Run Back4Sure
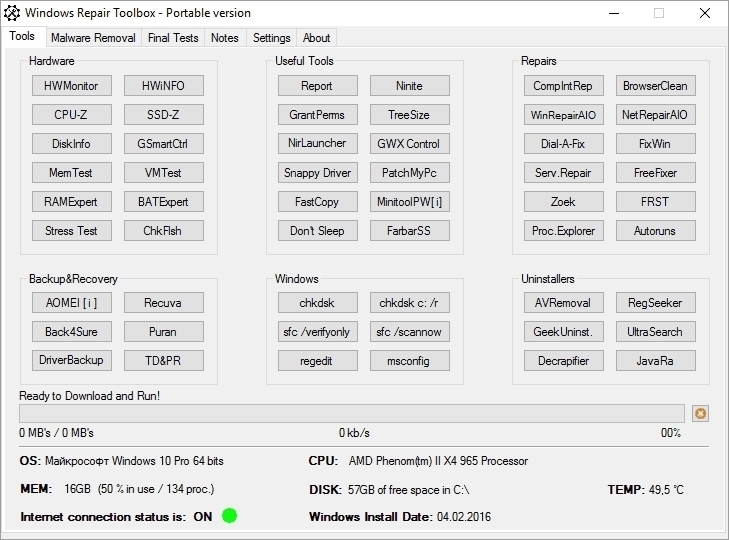 click(x=72, y=332)
